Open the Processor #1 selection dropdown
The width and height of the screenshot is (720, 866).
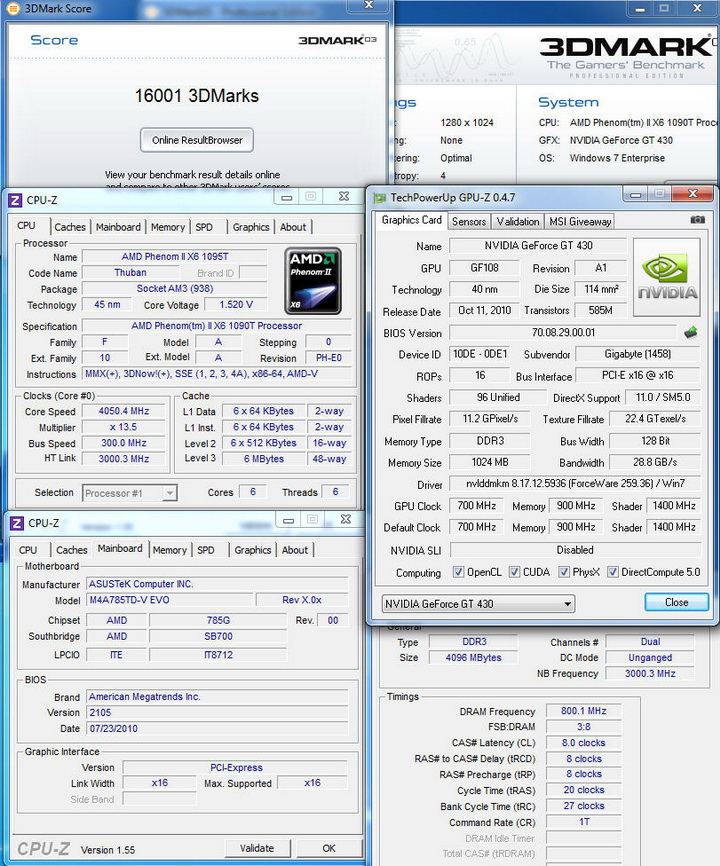coord(130,493)
